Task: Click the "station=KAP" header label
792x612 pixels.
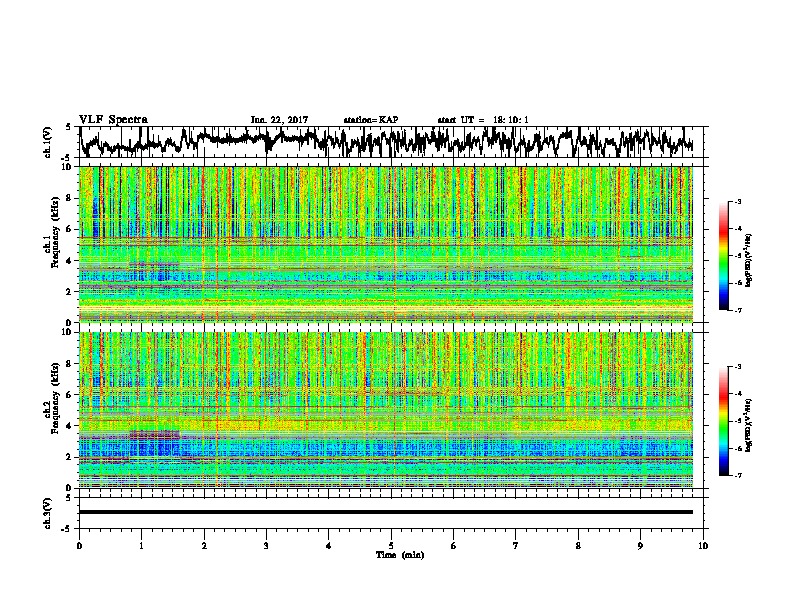Action: pos(371,120)
